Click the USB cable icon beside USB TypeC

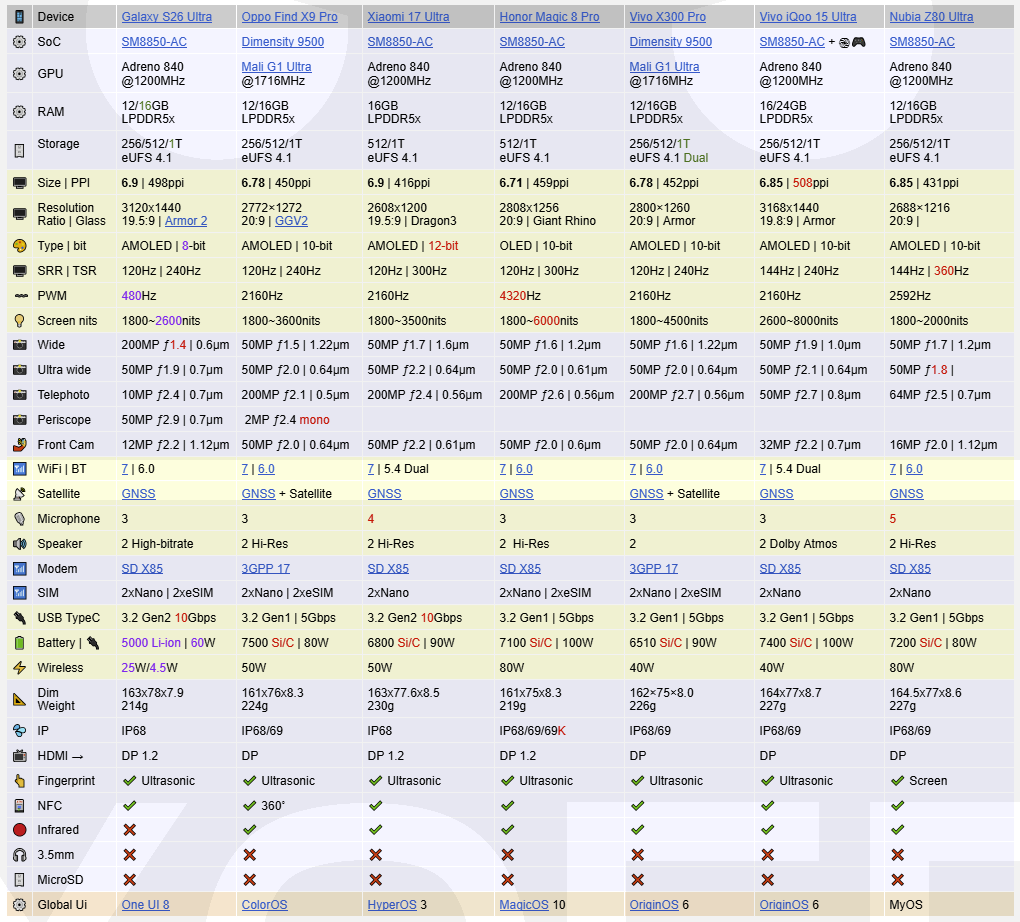click(20, 617)
